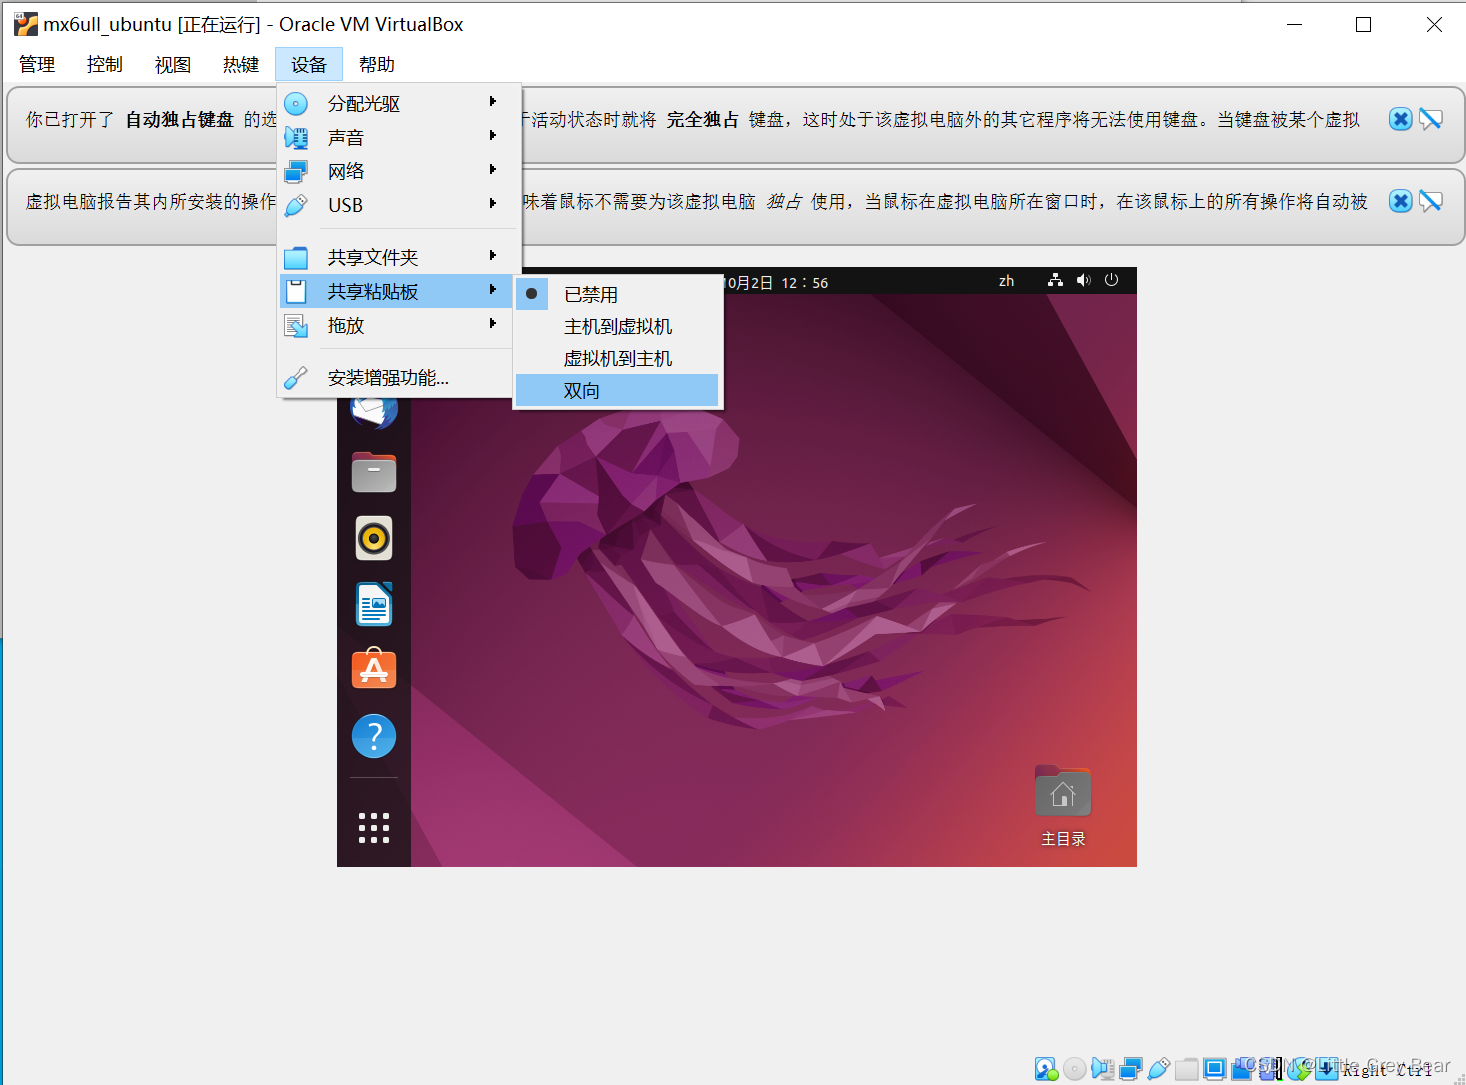Expand the 网络 submenu arrow

(493, 169)
